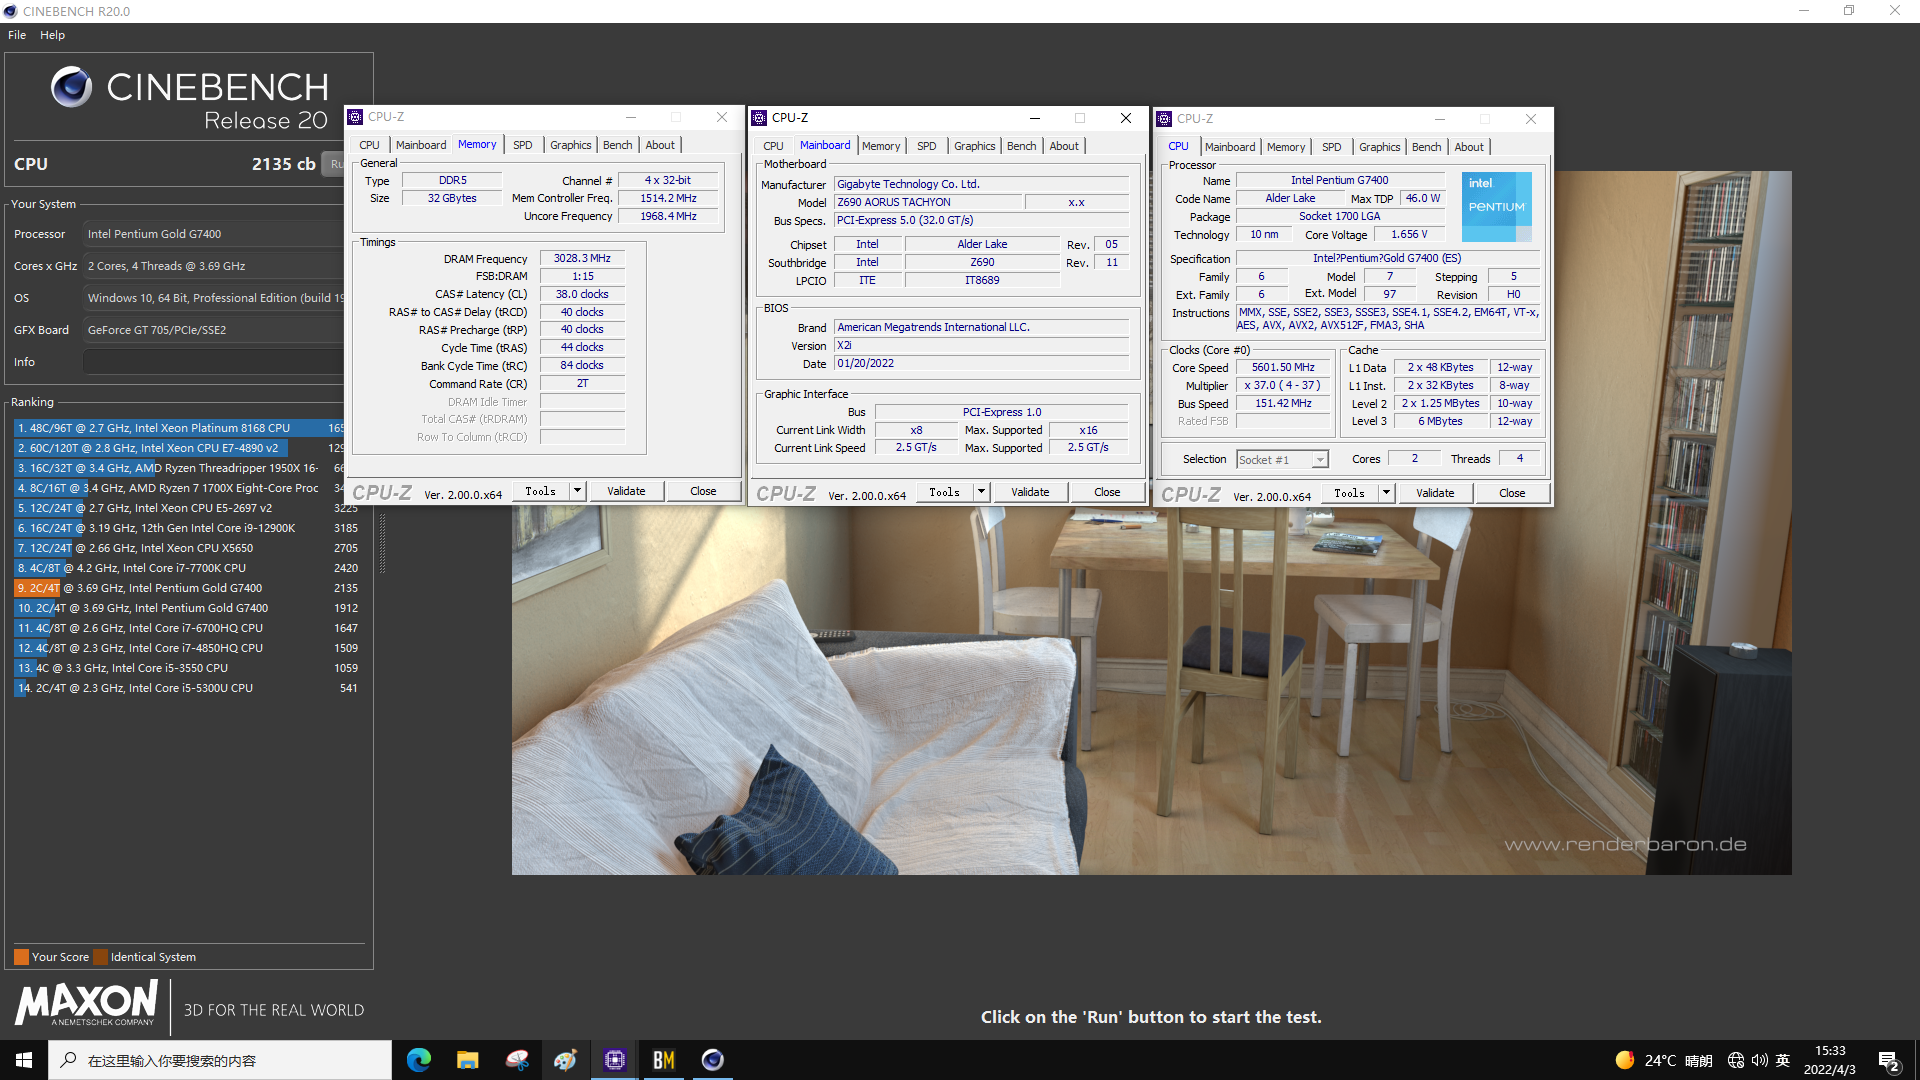Image resolution: width=1920 pixels, height=1080 pixels.
Task: Select Mainboard tab in rightmost CPU-Z window
Action: tap(1230, 147)
